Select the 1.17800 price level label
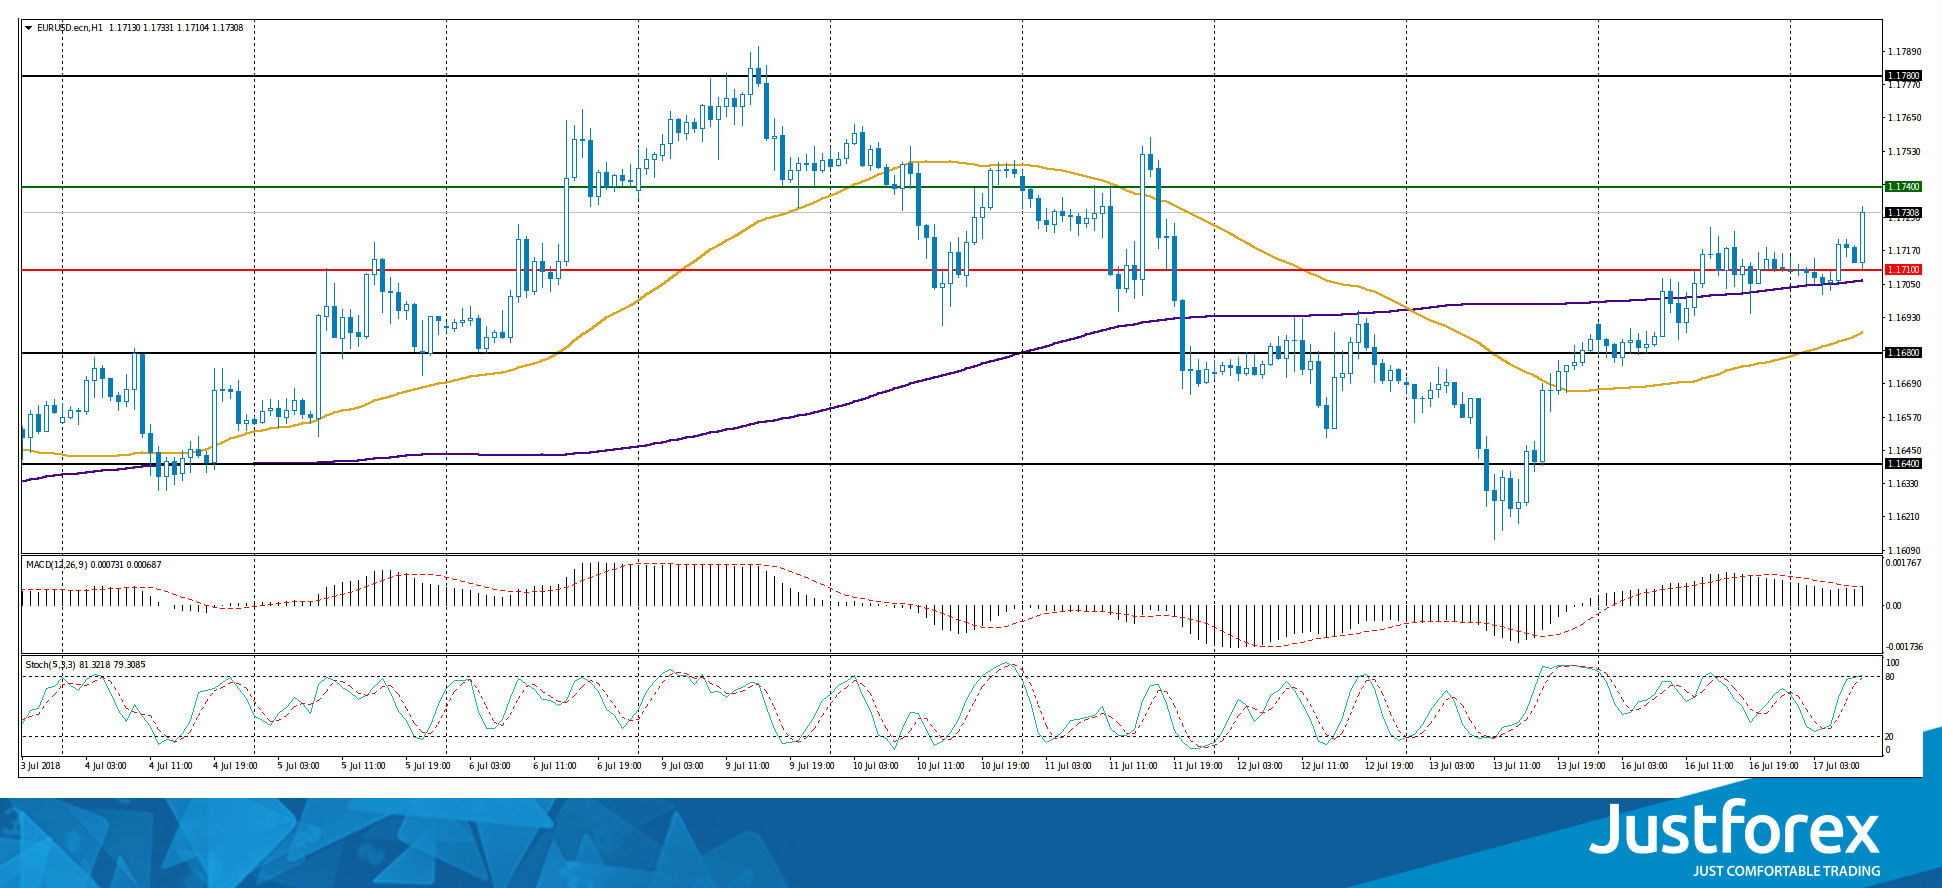Screen dimensions: 1942x888 pyautogui.click(x=1902, y=76)
